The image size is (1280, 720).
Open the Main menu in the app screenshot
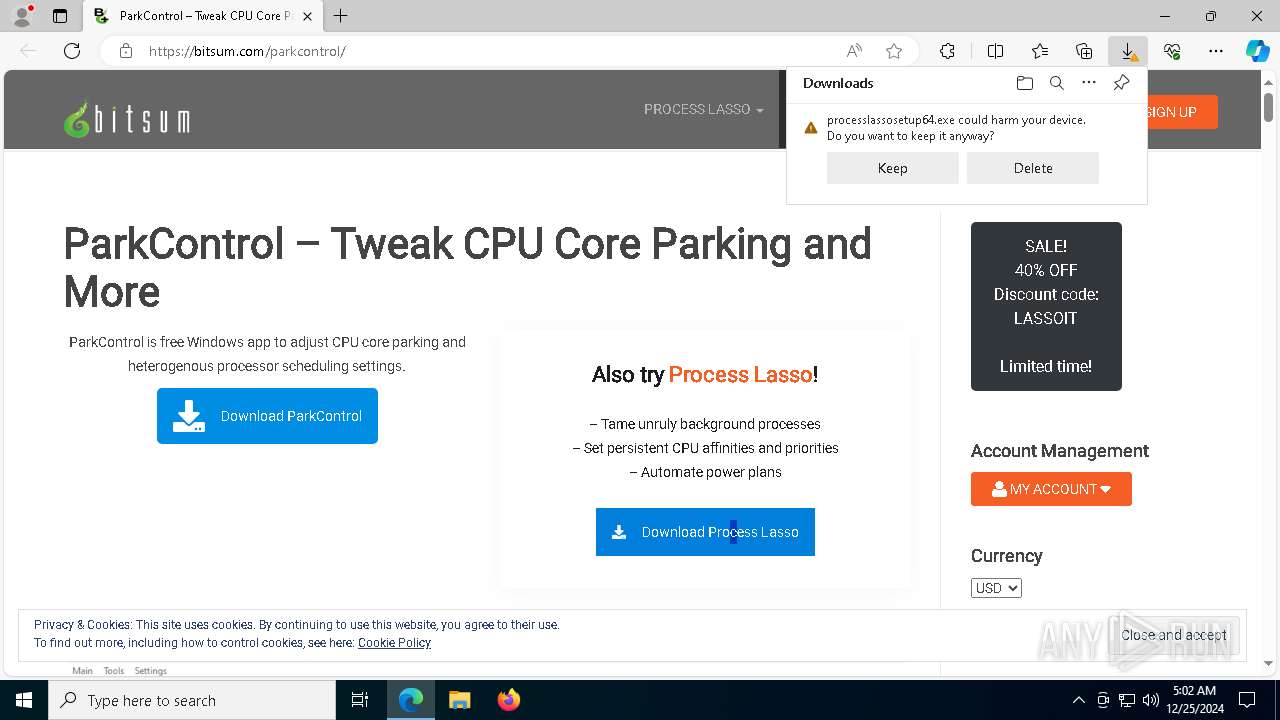[x=82, y=671]
